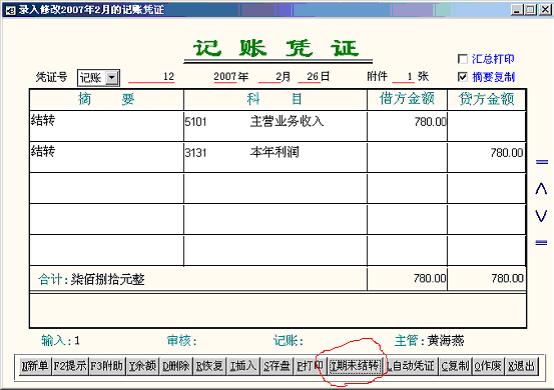Open the F3附助 auxiliary button
Screen dimensions: 554x390
pyautogui.click(x=106, y=366)
